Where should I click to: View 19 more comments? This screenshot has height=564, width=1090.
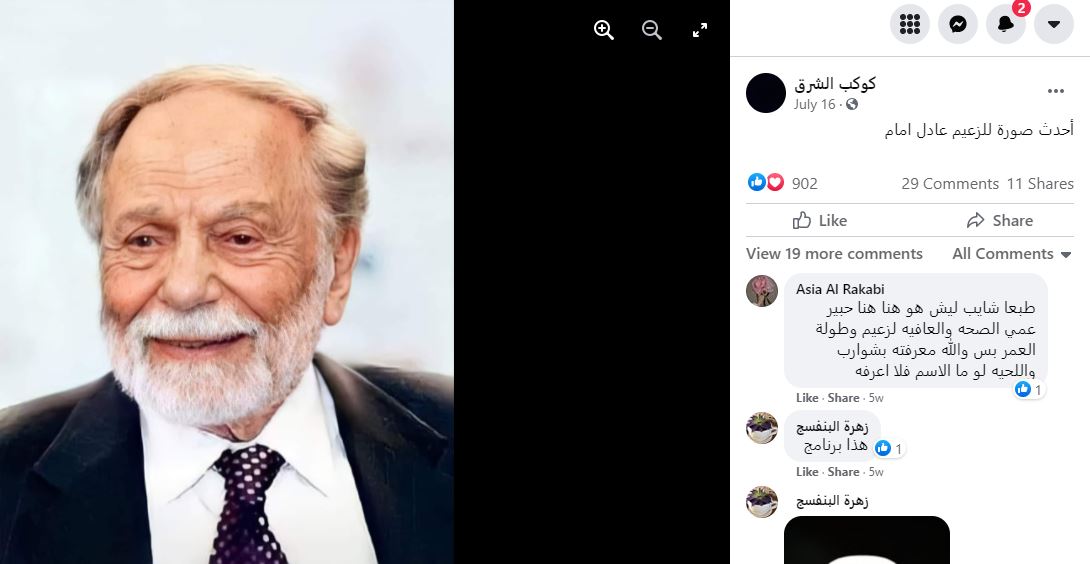pos(834,254)
